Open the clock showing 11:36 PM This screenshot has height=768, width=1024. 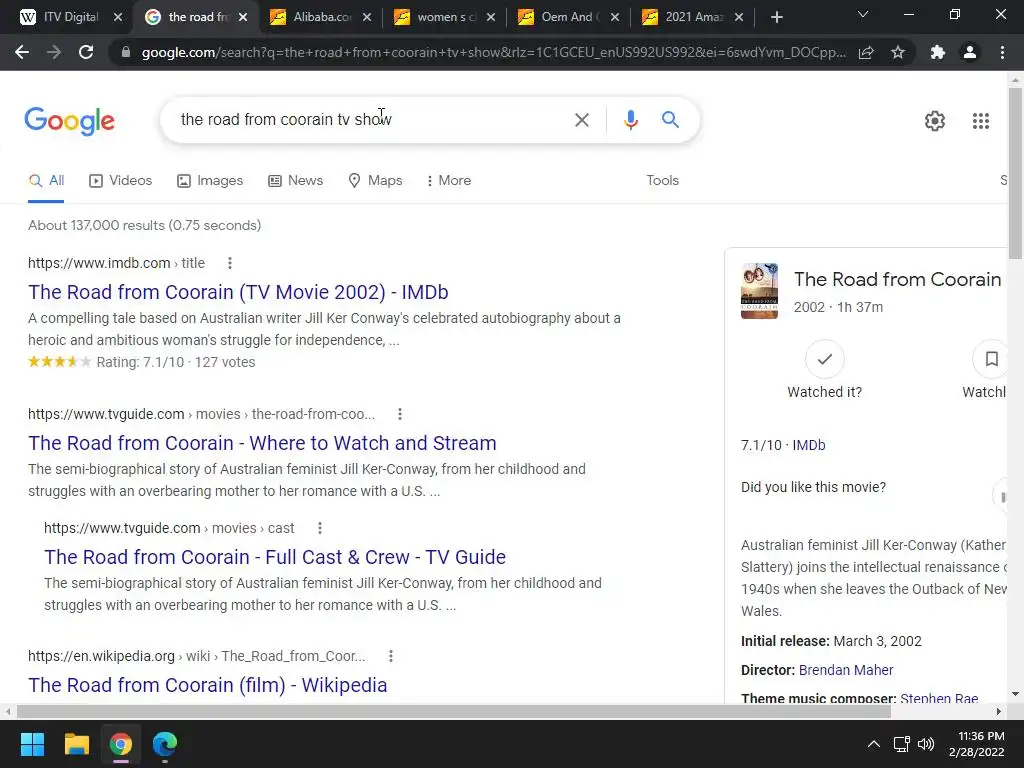pyautogui.click(x=977, y=744)
